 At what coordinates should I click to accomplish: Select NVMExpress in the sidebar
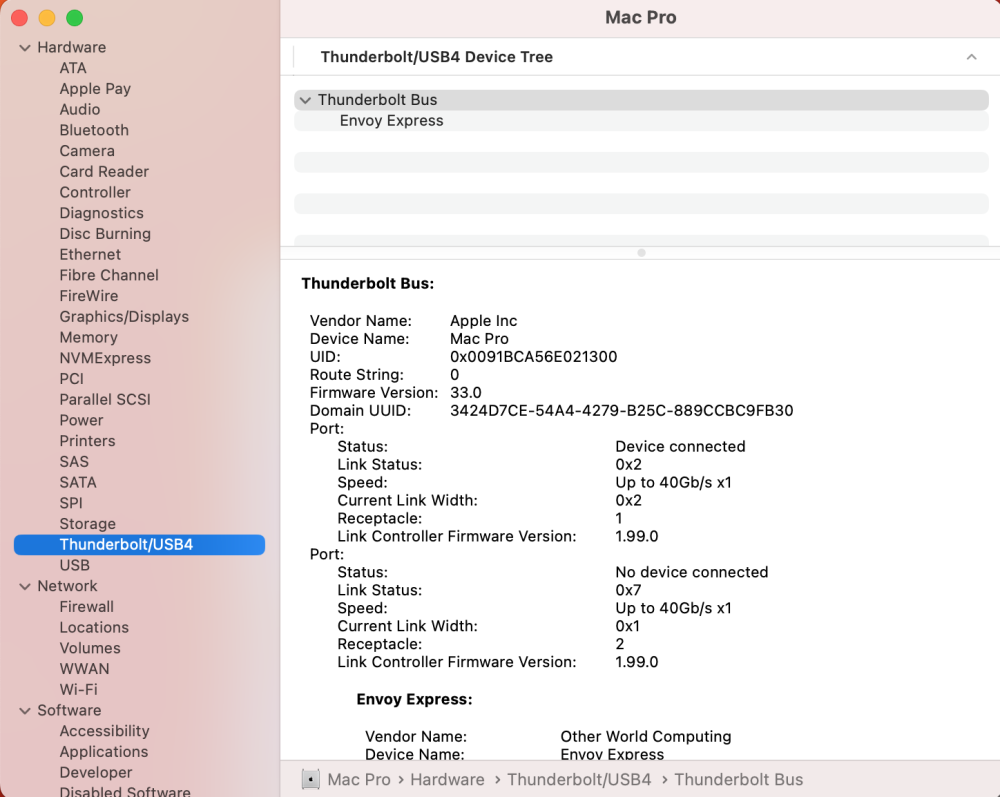[x=105, y=358]
